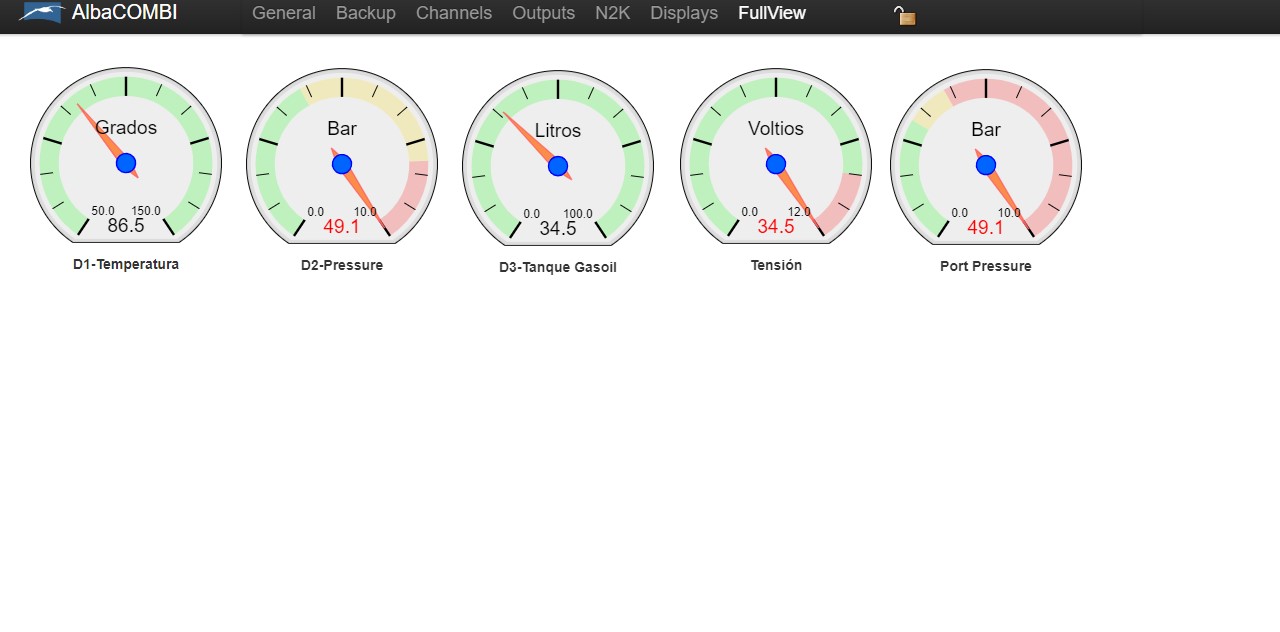Switch to the Channels tab
This screenshot has width=1280, height=632.
pyautogui.click(x=454, y=13)
